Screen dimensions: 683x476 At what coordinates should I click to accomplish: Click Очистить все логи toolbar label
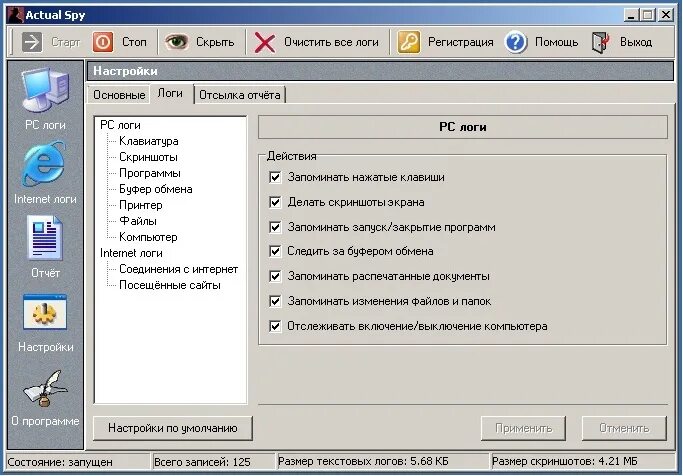click(331, 42)
